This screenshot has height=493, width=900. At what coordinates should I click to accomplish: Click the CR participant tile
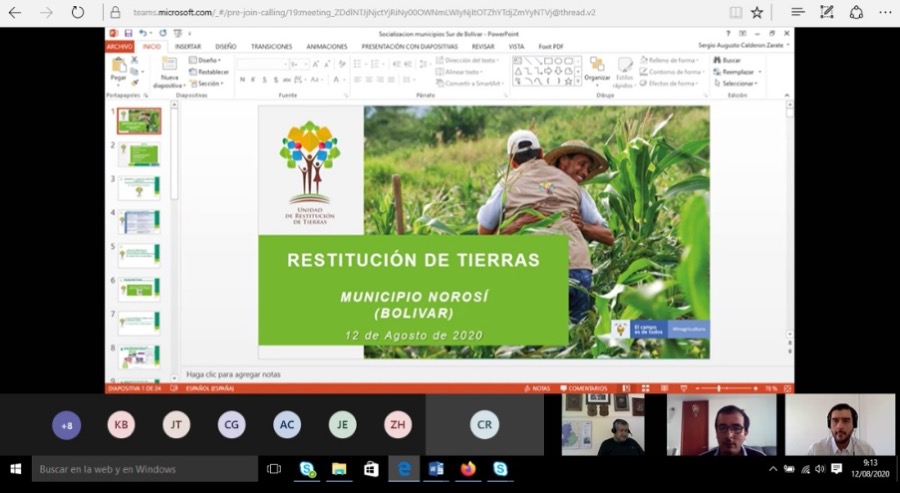pos(484,425)
